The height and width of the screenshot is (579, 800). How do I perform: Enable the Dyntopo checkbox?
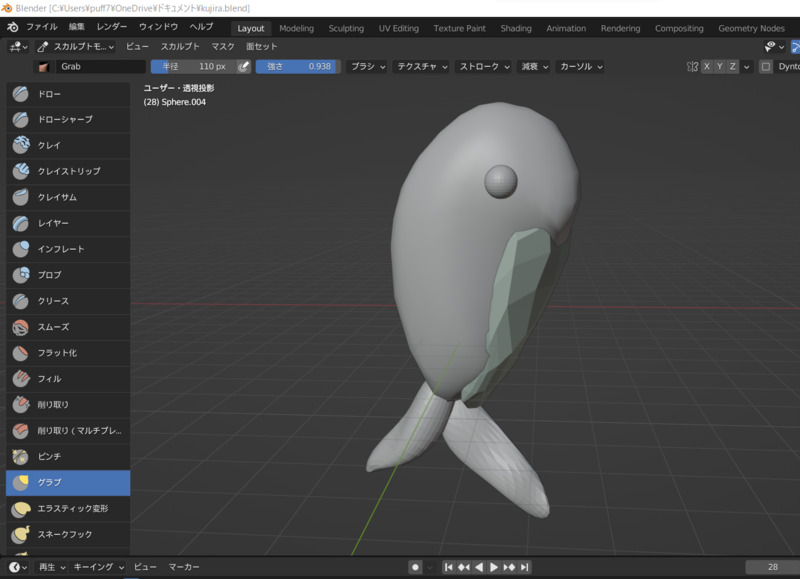[x=766, y=67]
